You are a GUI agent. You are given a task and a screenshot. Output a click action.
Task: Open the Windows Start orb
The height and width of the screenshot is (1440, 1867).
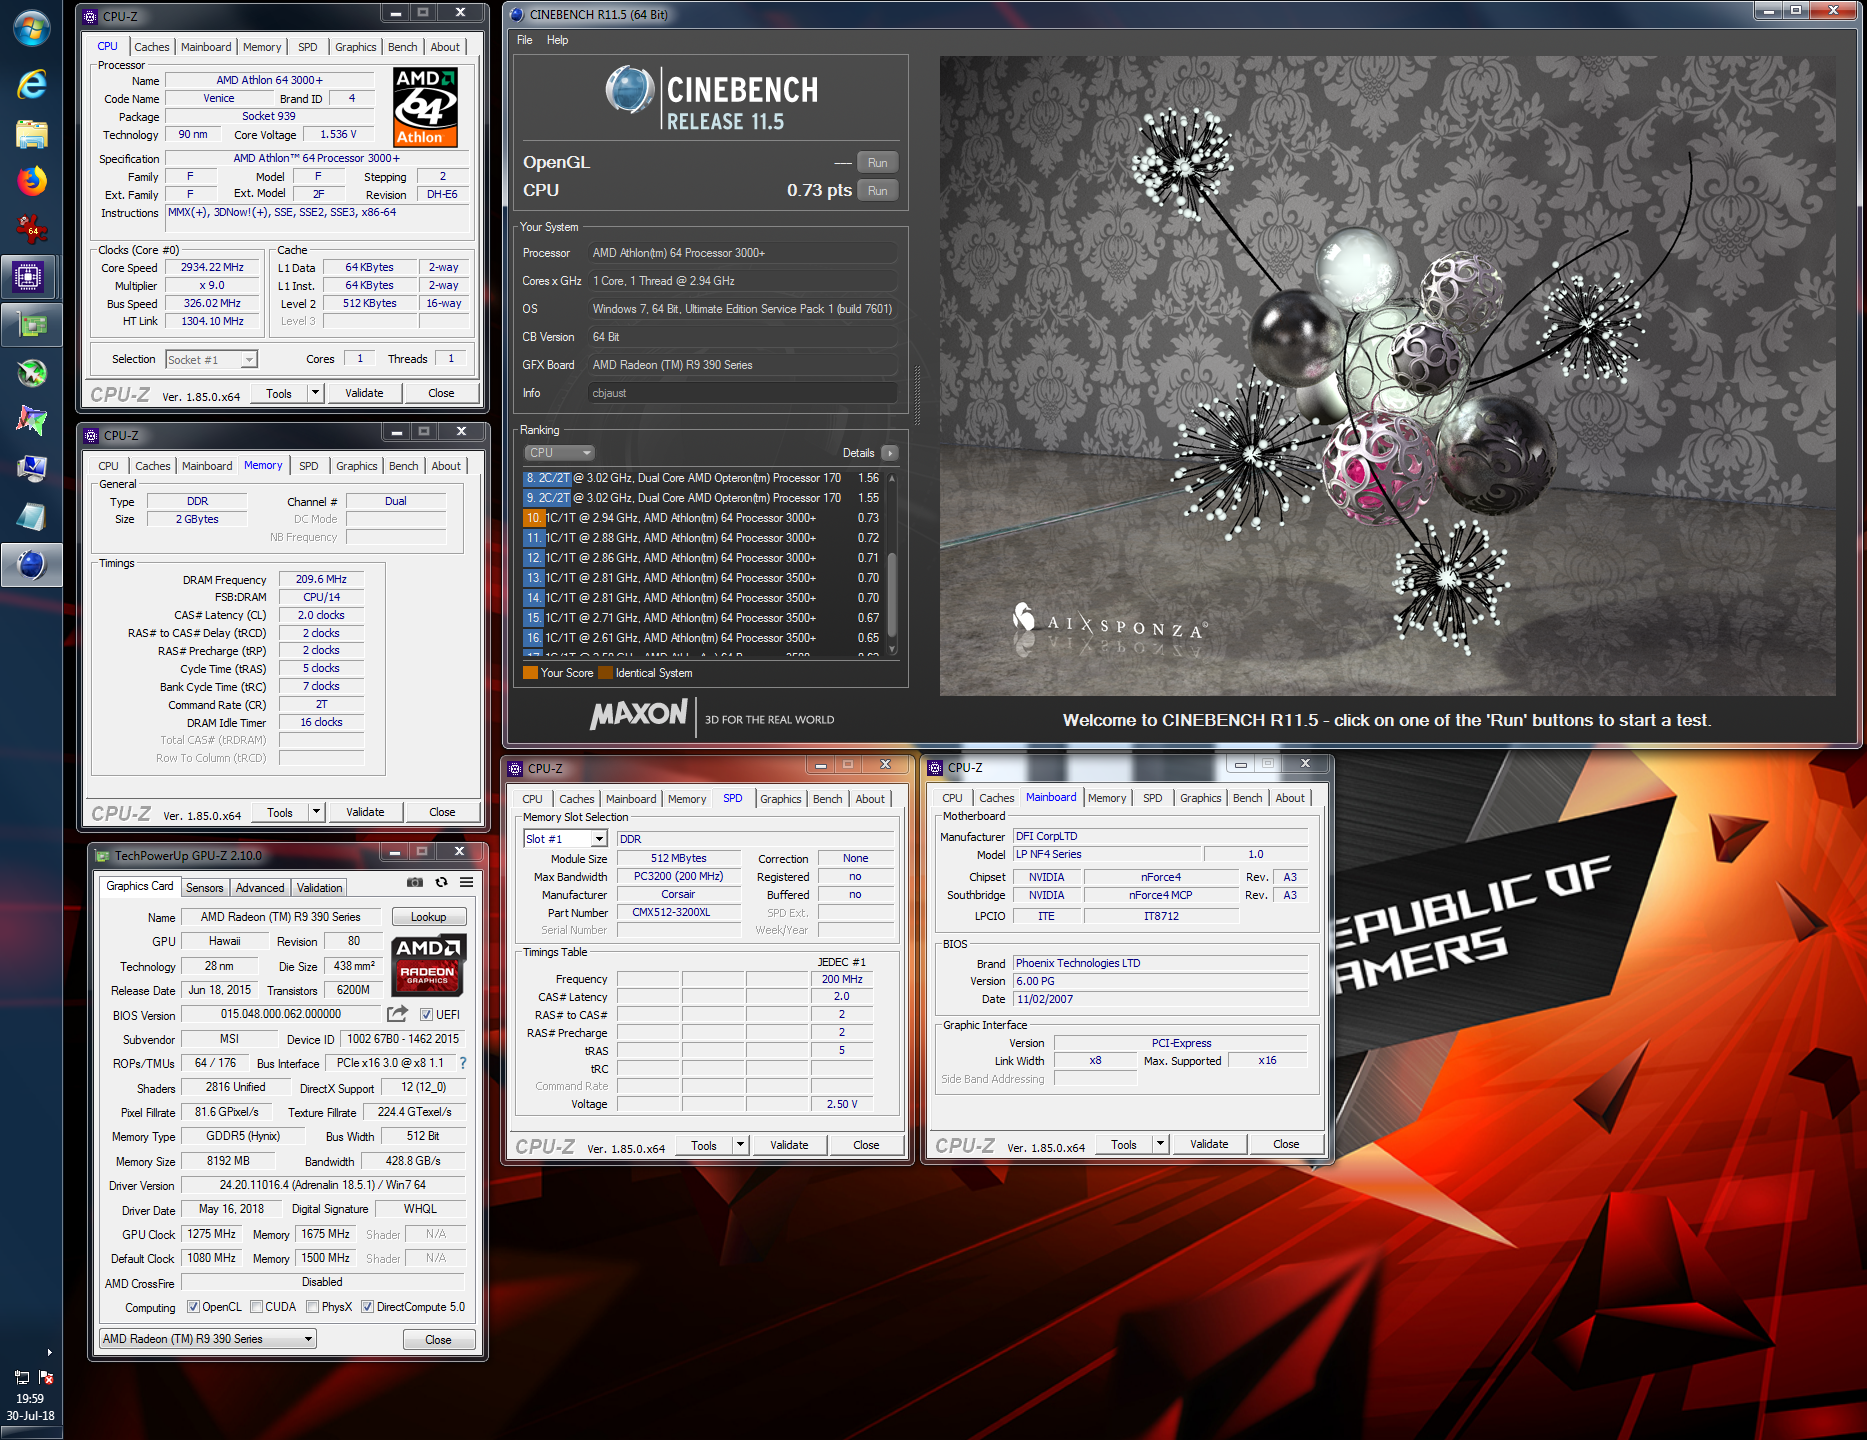(x=31, y=29)
